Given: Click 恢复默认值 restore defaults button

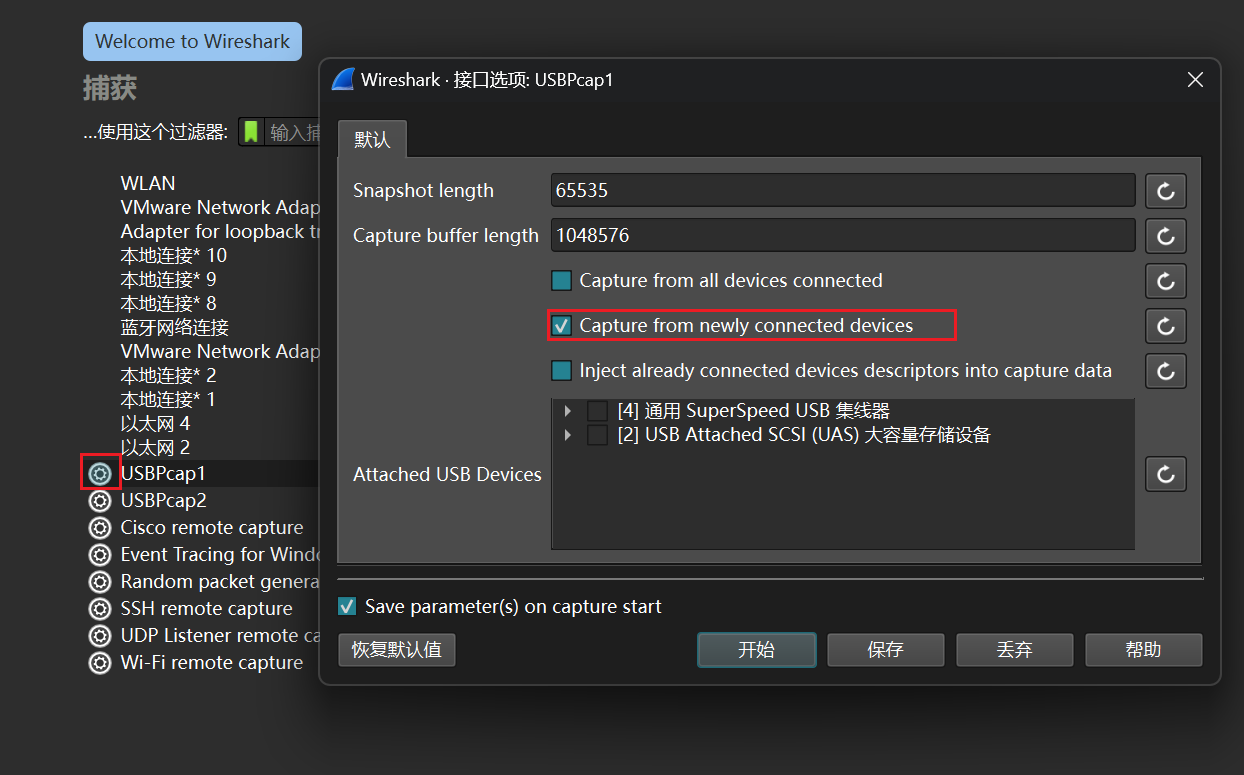Looking at the screenshot, I should coord(397,650).
